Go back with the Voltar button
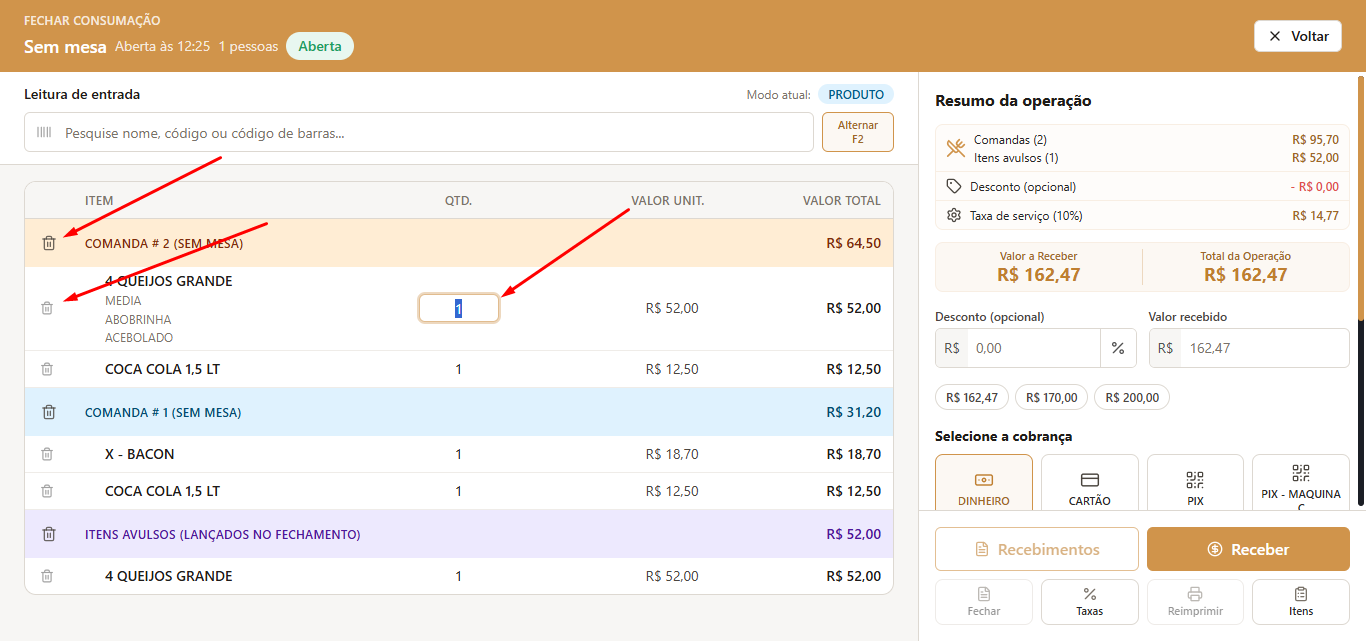Screen dimensions: 1366x641 1298,36
